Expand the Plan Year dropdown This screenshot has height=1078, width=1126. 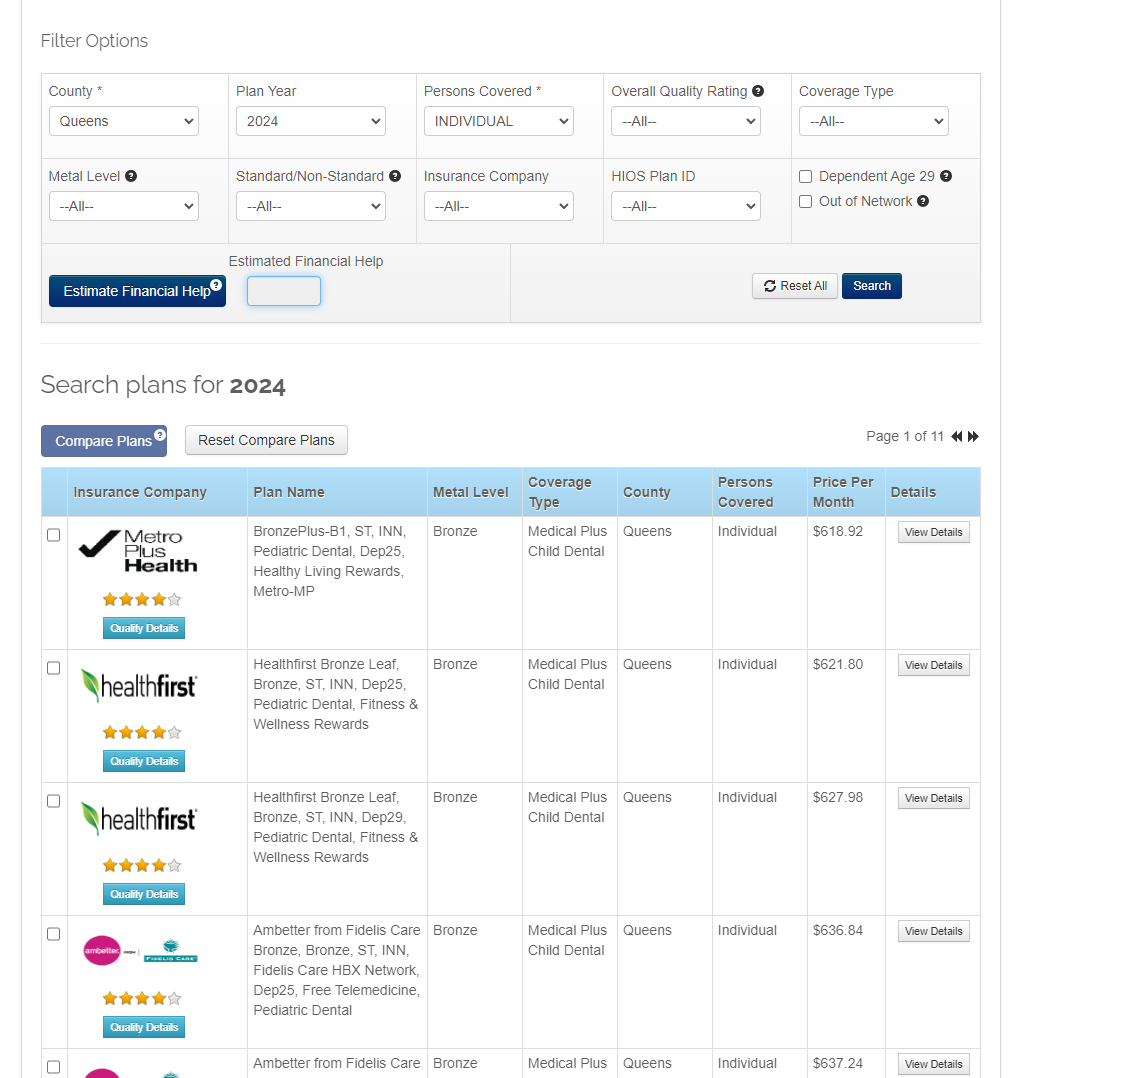311,121
